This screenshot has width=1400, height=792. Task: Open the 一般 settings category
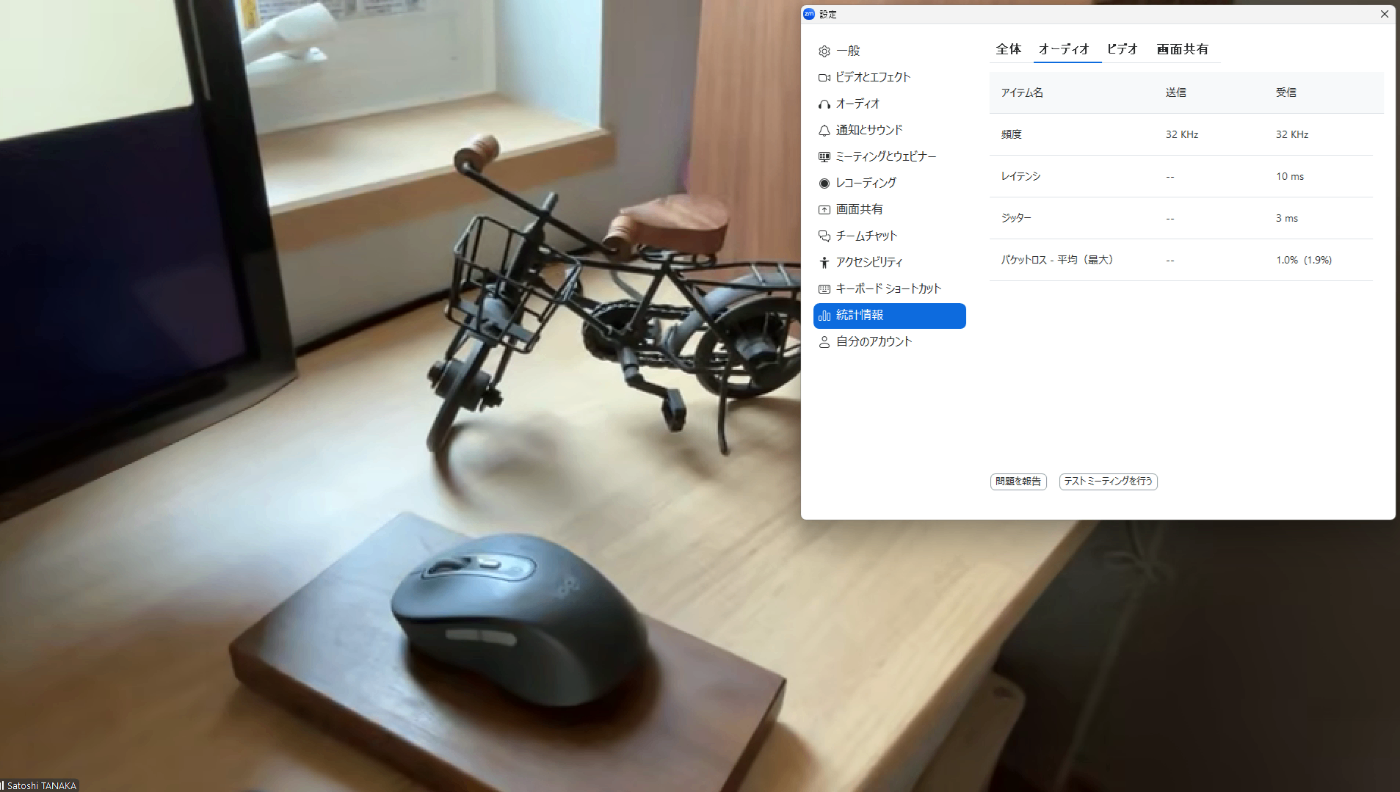pos(889,51)
